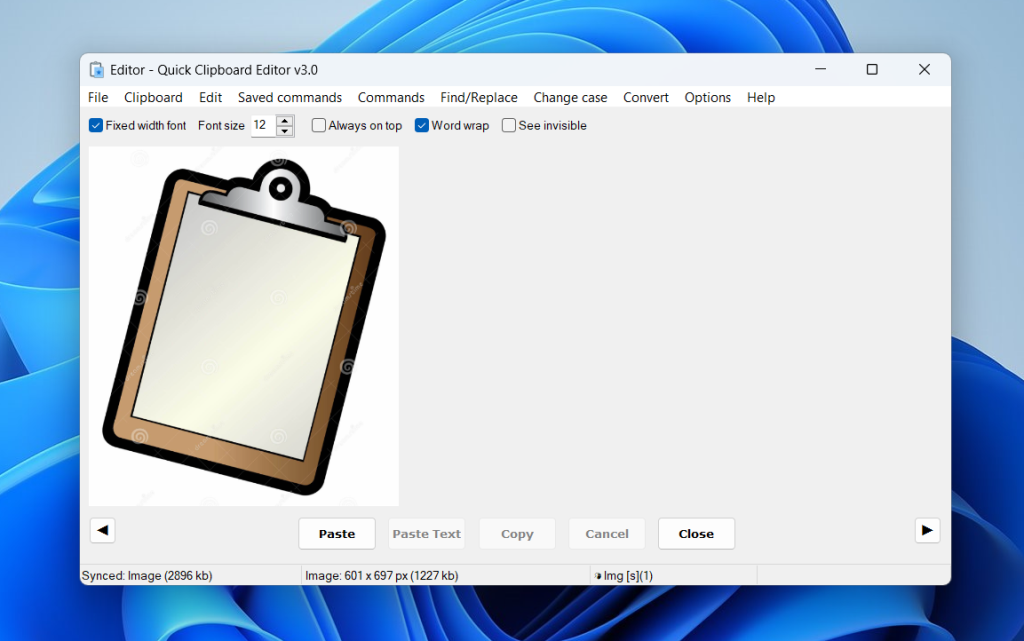Click the Copy button
This screenshot has width=1024, height=641.
[517, 533]
